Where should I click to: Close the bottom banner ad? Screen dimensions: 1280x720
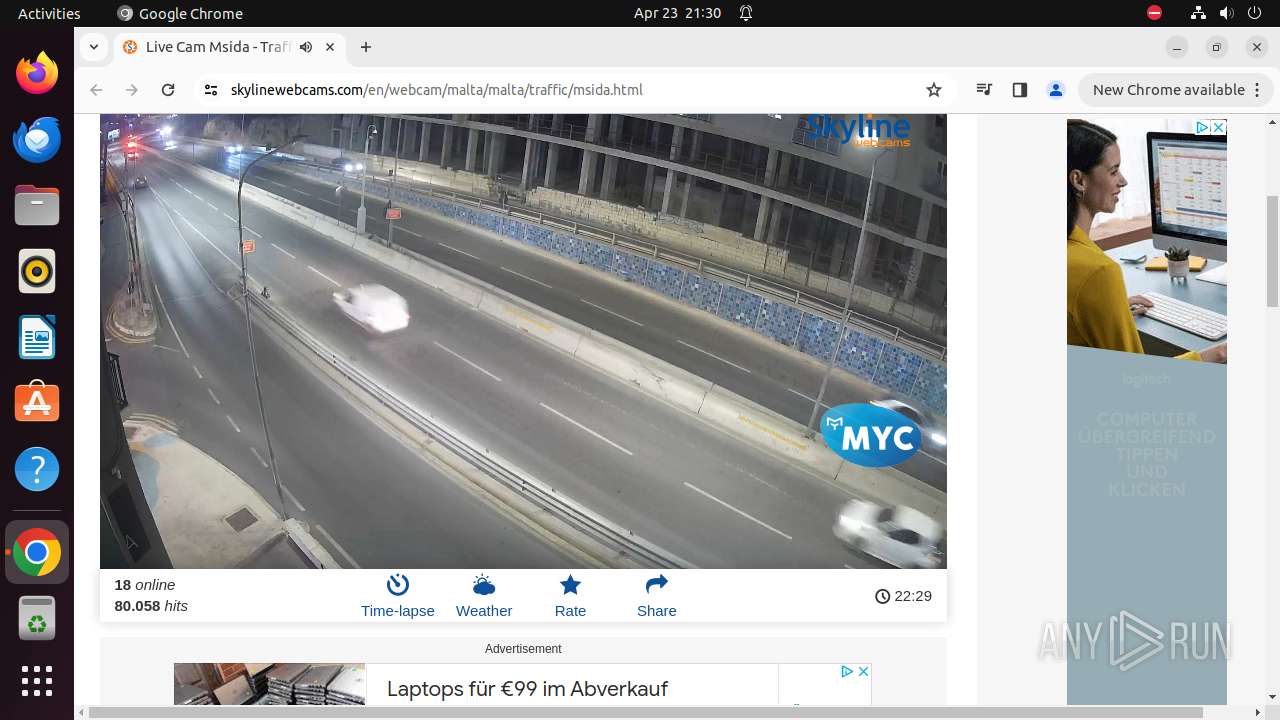tap(864, 671)
